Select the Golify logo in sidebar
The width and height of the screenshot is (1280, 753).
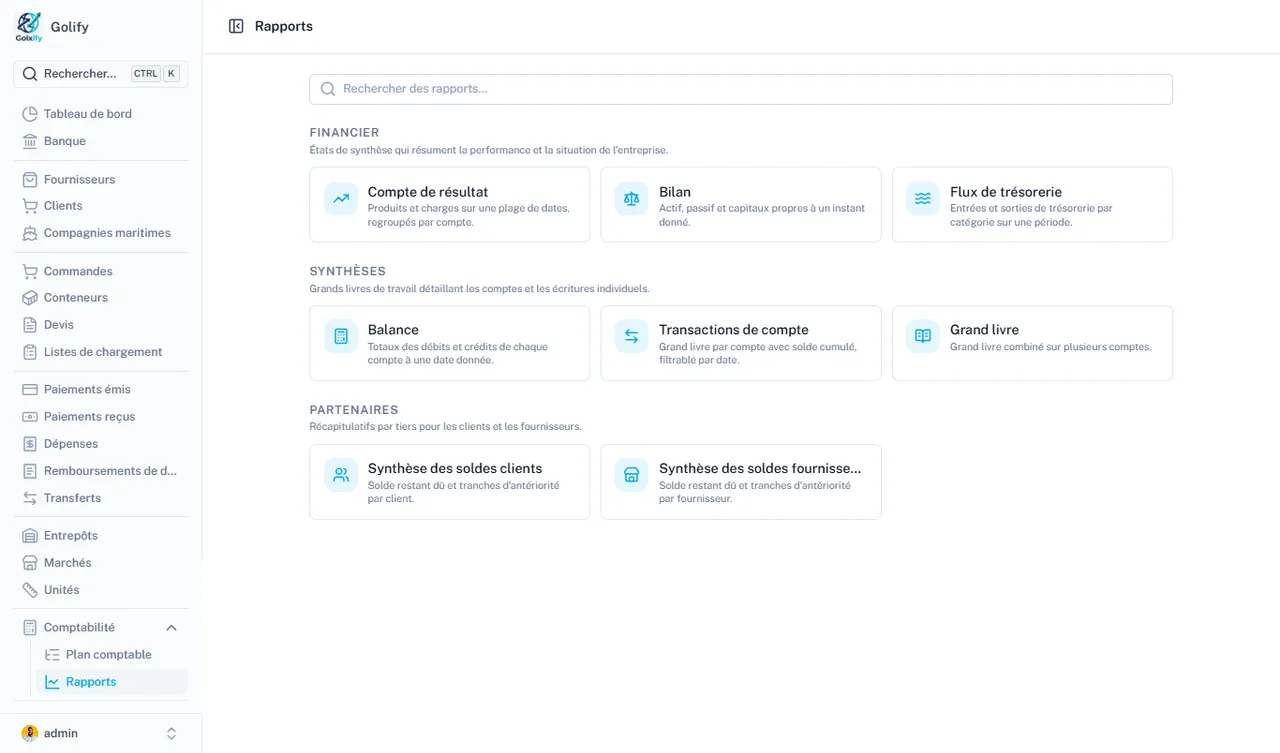pyautogui.click(x=29, y=27)
